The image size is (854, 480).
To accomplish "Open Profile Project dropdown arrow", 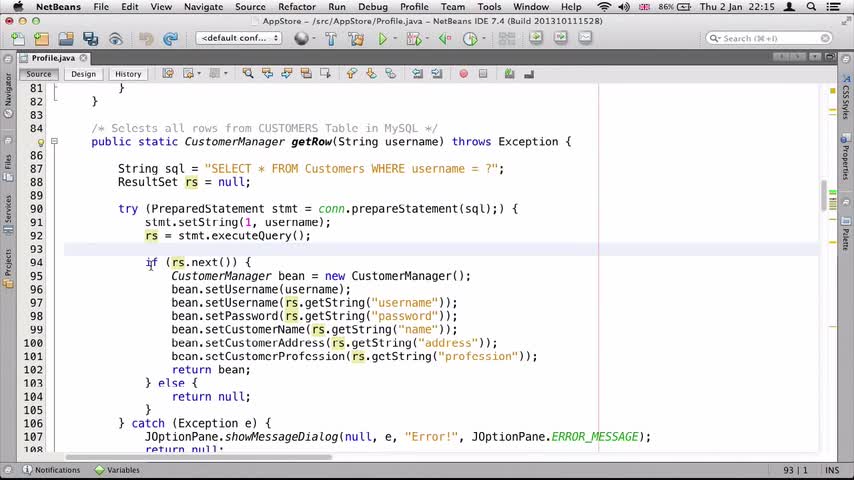I will [483, 39].
